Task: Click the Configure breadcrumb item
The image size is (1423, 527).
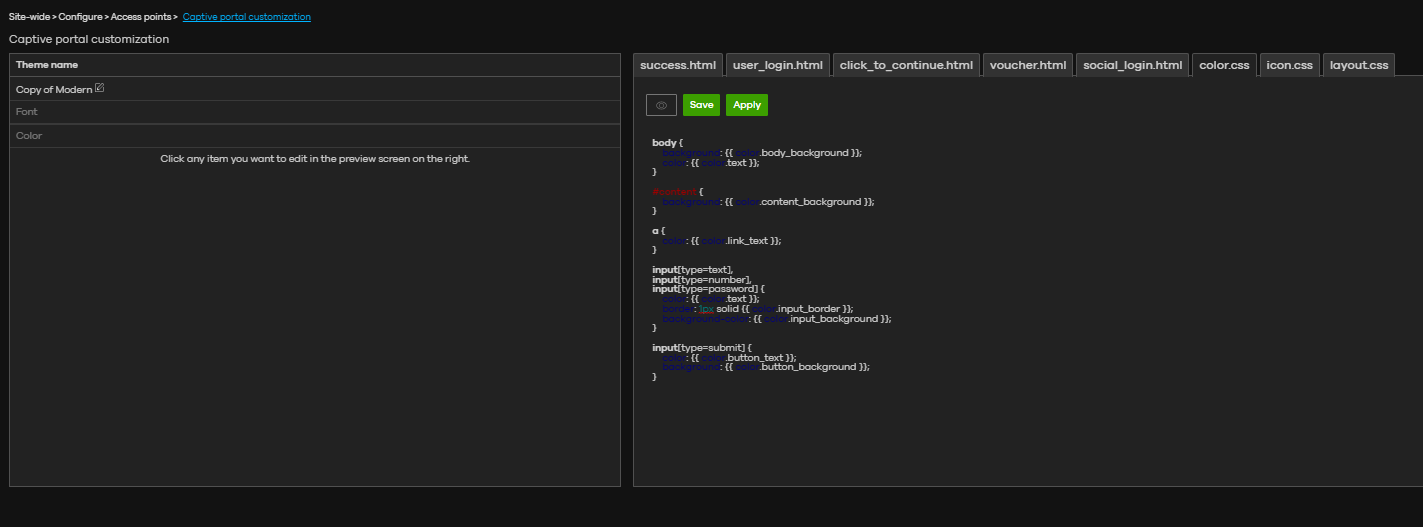Action: (80, 17)
